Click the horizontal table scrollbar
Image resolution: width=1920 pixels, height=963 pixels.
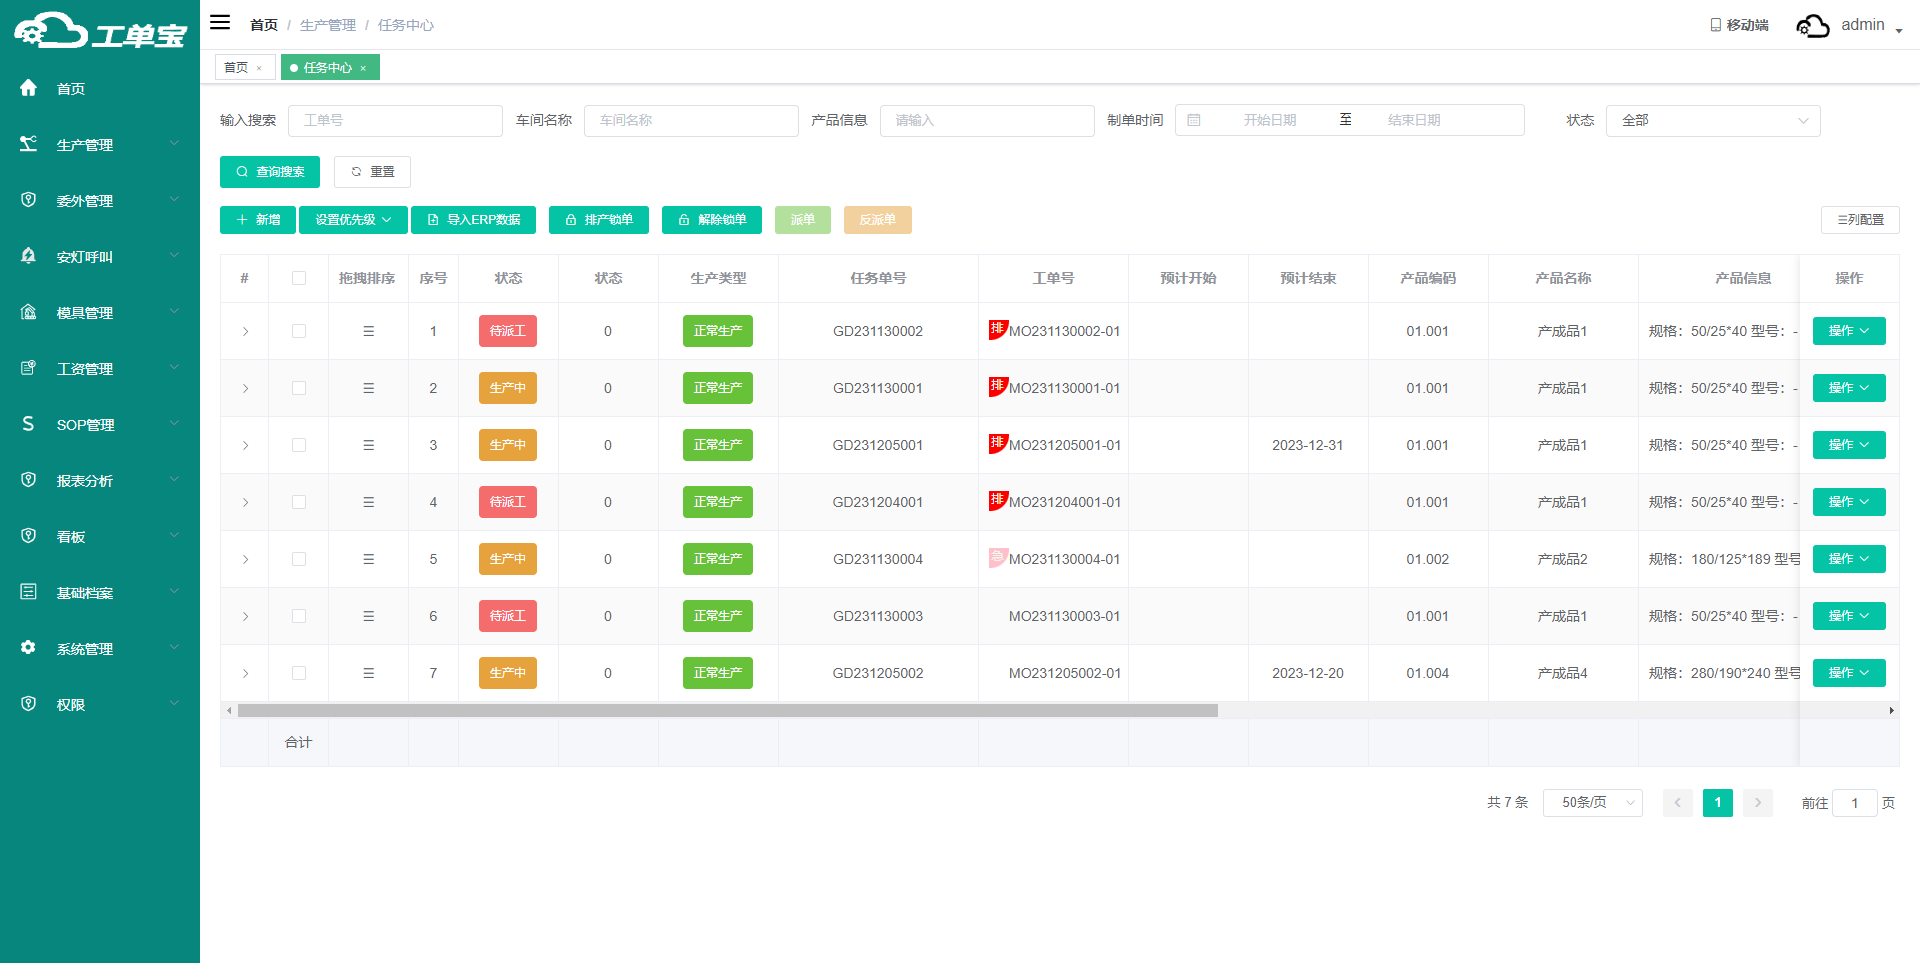pos(727,711)
